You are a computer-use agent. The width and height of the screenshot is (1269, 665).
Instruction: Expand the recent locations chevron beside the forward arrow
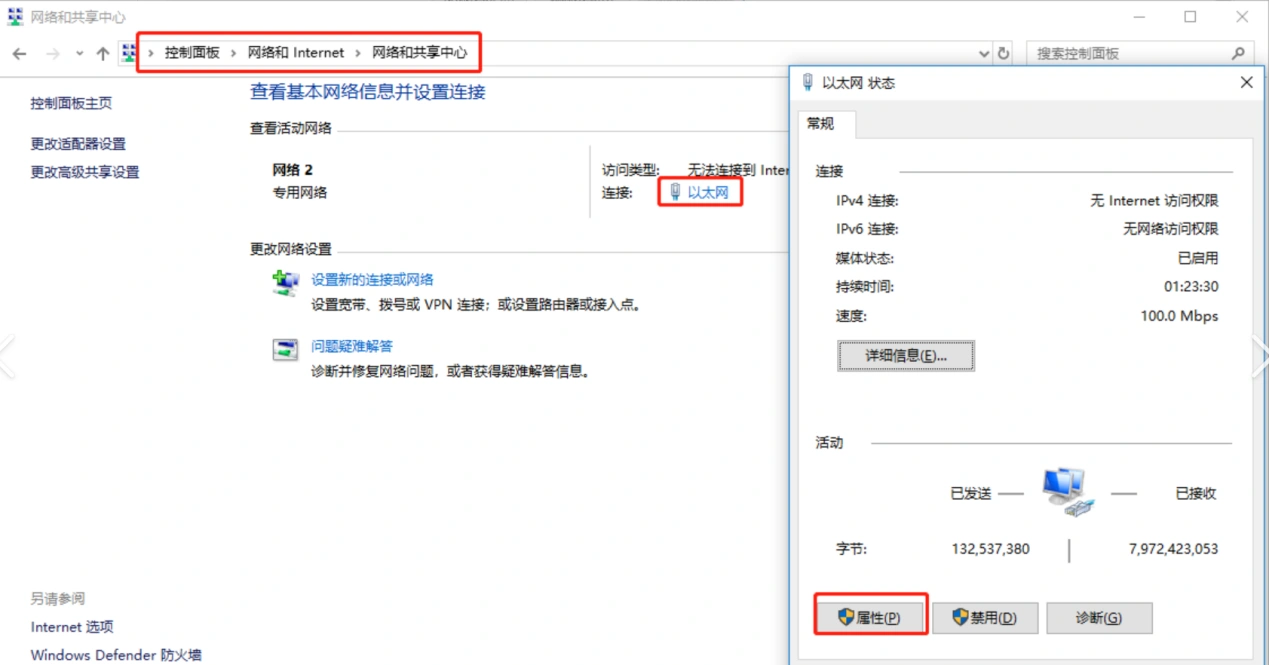(78, 53)
